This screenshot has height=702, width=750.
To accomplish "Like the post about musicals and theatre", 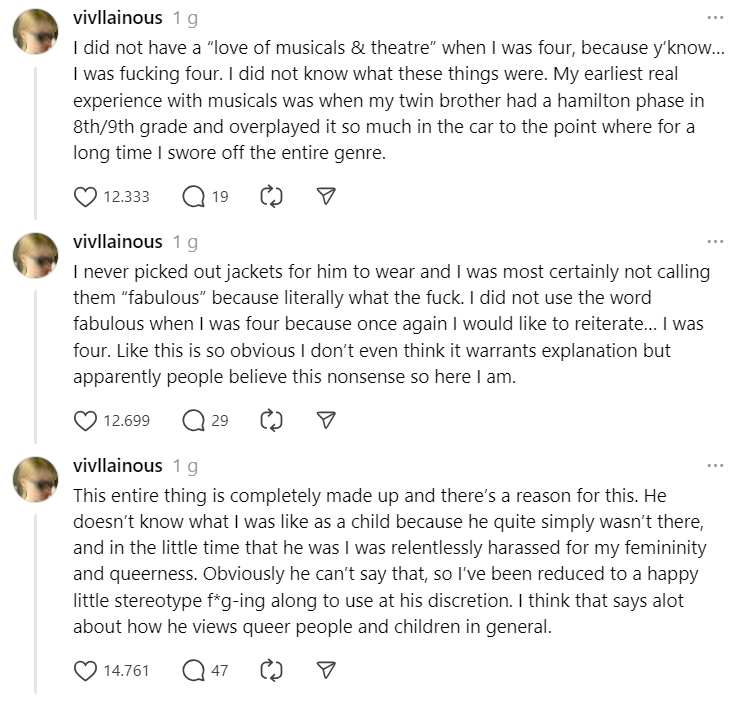I will (85, 197).
